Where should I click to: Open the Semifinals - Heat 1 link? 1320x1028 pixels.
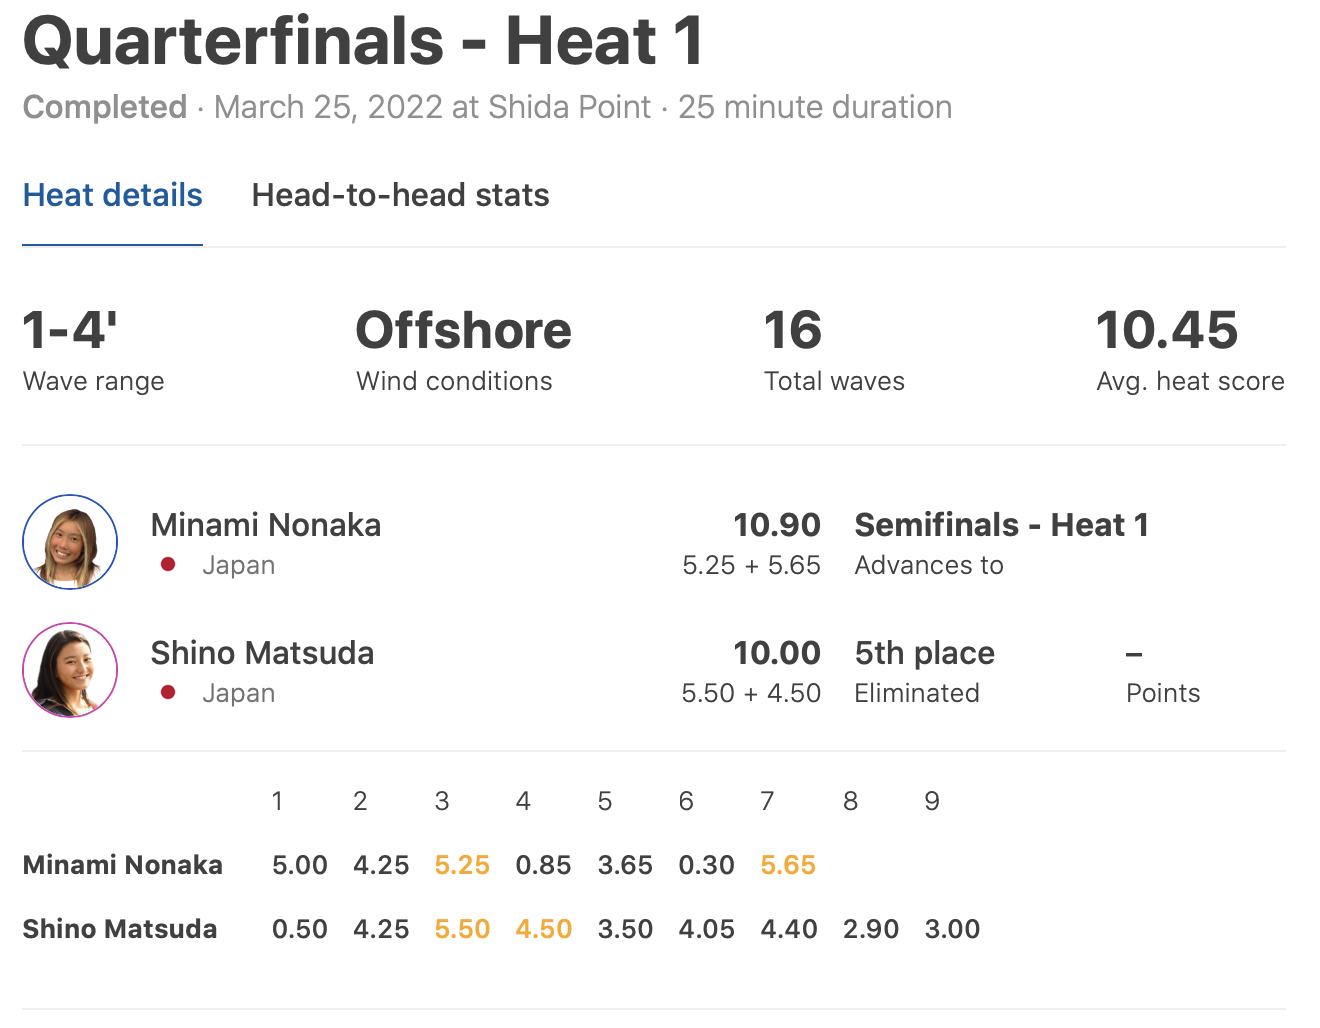click(1001, 525)
